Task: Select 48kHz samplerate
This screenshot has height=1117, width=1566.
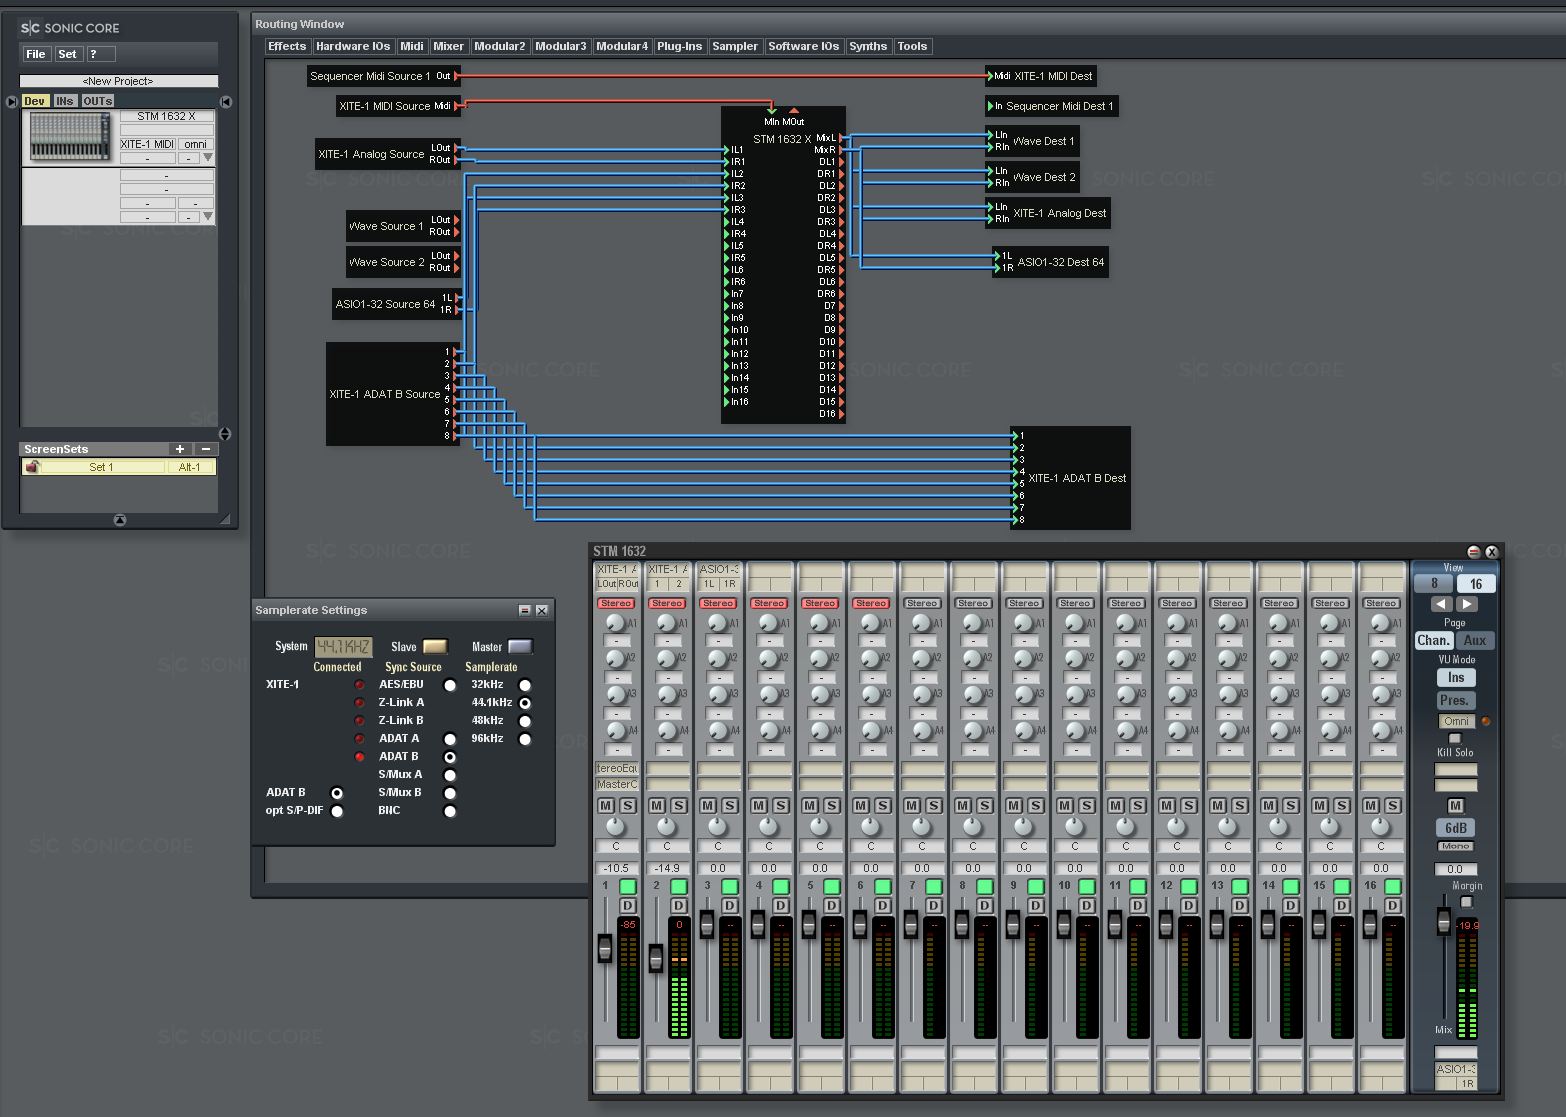Action: [525, 721]
